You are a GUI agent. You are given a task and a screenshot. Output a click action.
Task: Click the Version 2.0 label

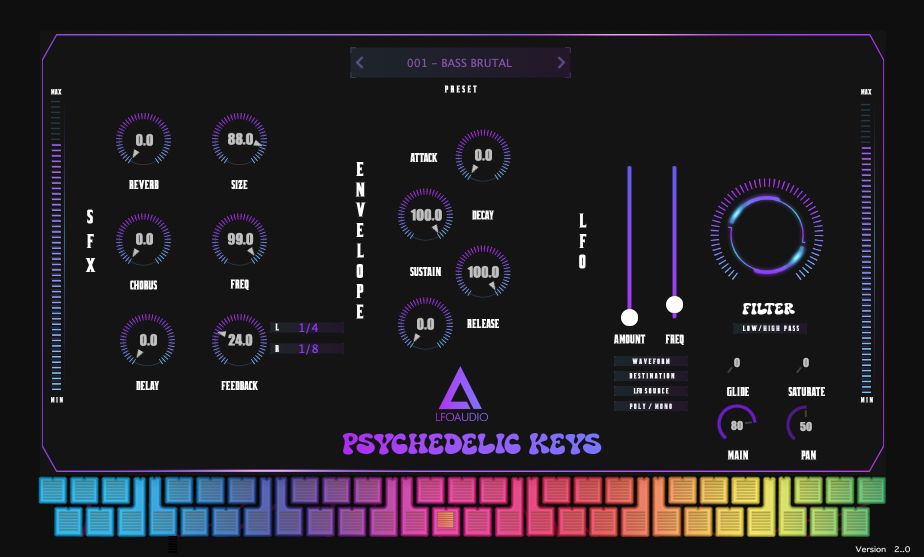click(x=882, y=549)
